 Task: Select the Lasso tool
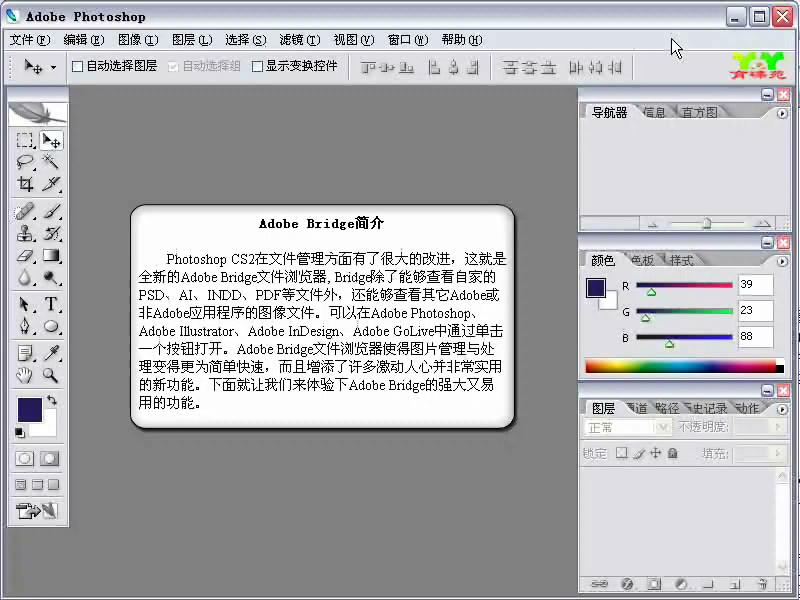pos(24,162)
